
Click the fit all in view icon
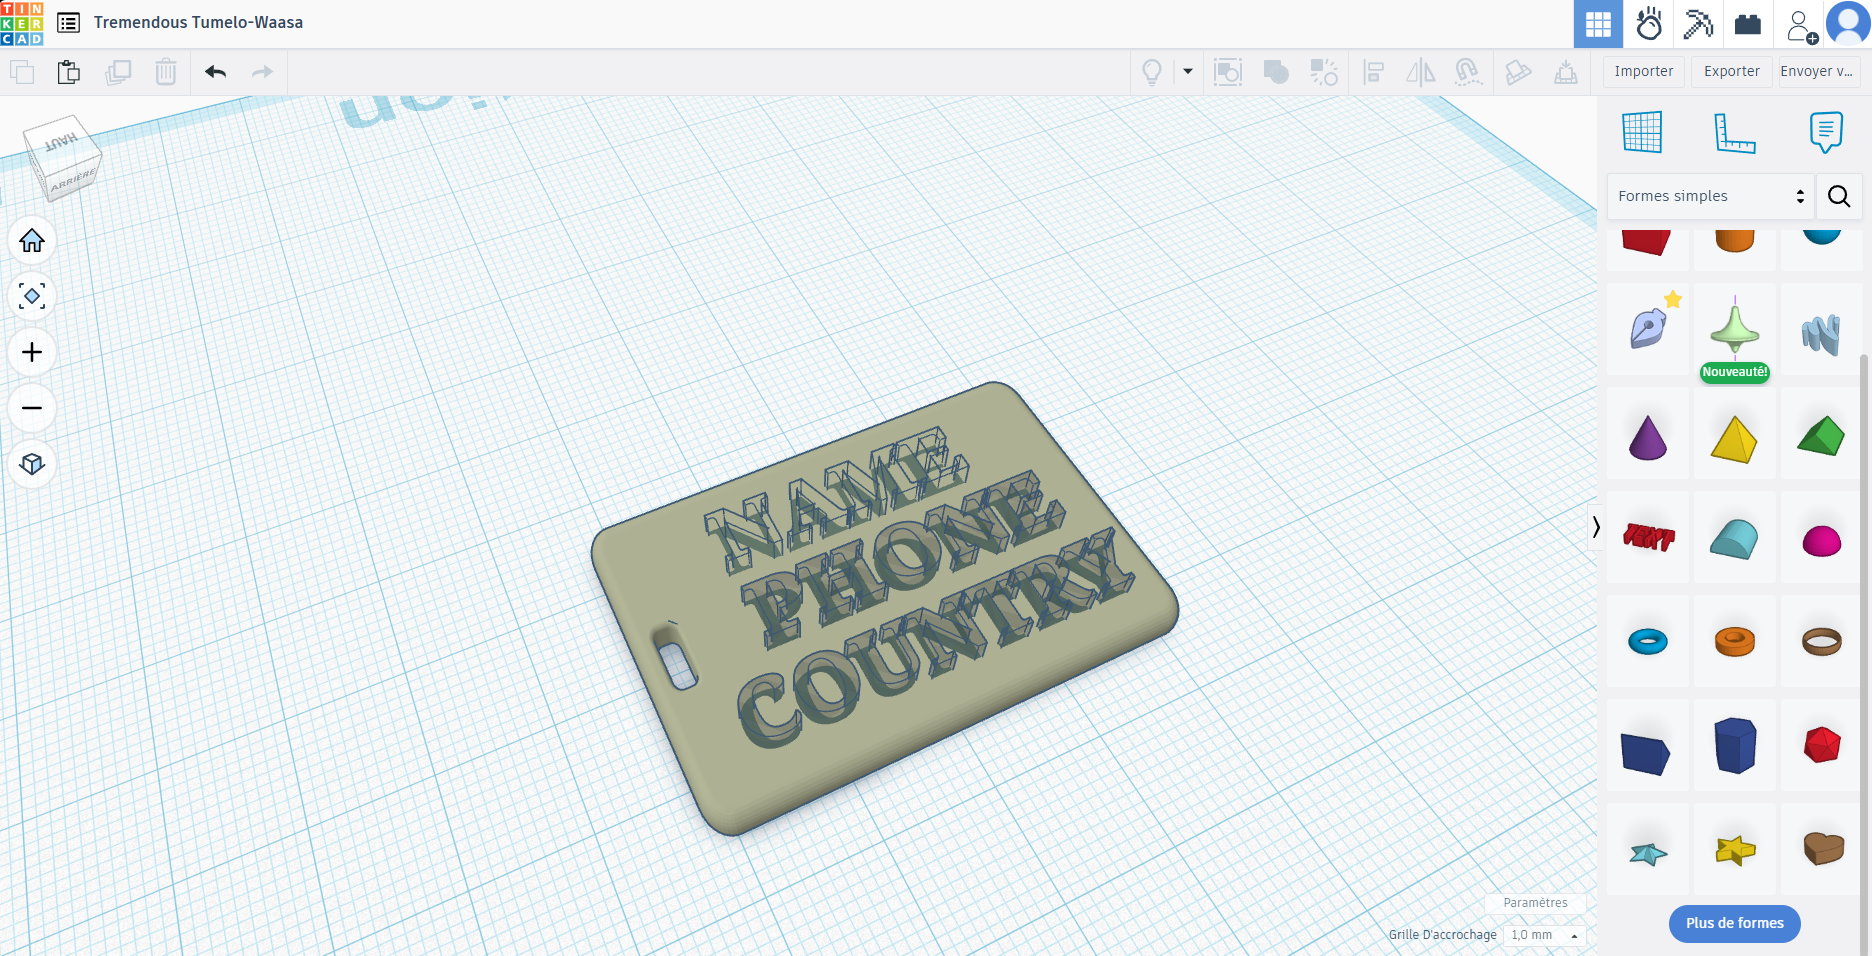coord(32,297)
